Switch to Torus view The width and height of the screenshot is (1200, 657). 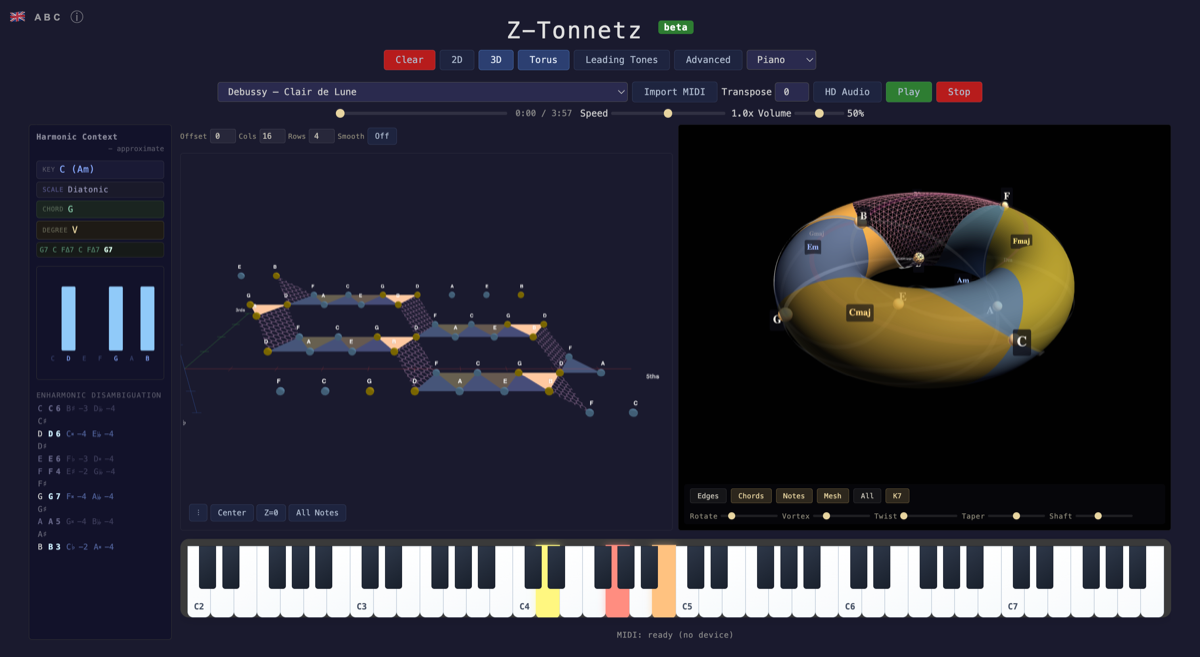[x=544, y=60]
